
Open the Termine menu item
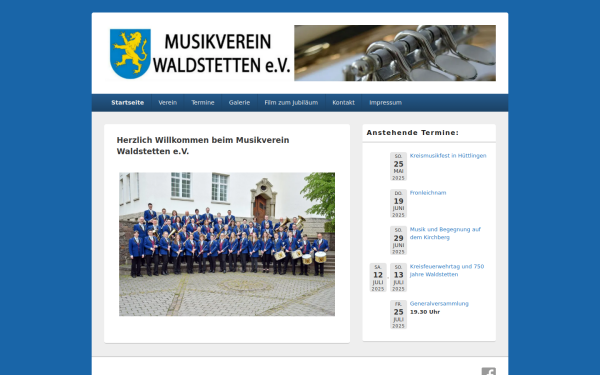pos(203,103)
